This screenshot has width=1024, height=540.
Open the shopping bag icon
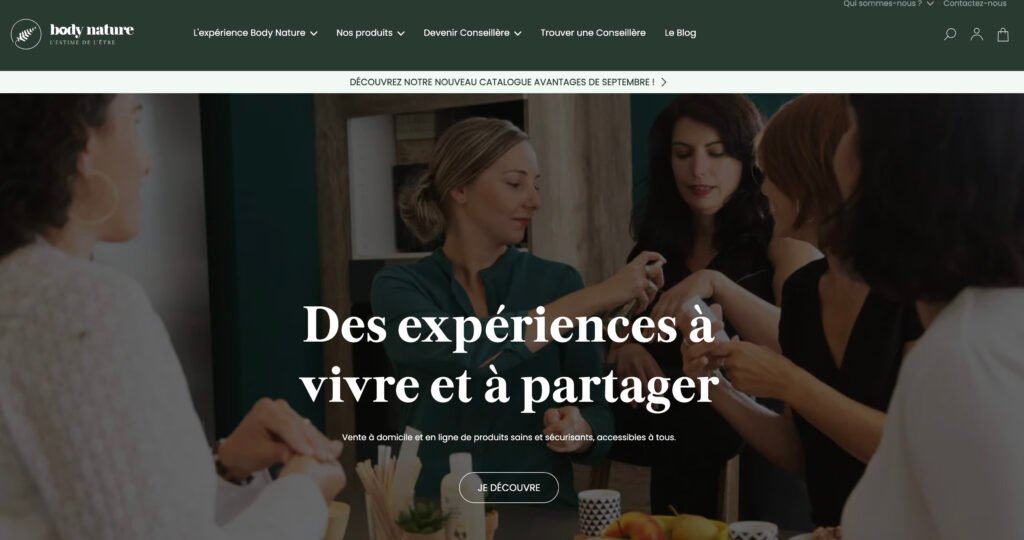1003,35
